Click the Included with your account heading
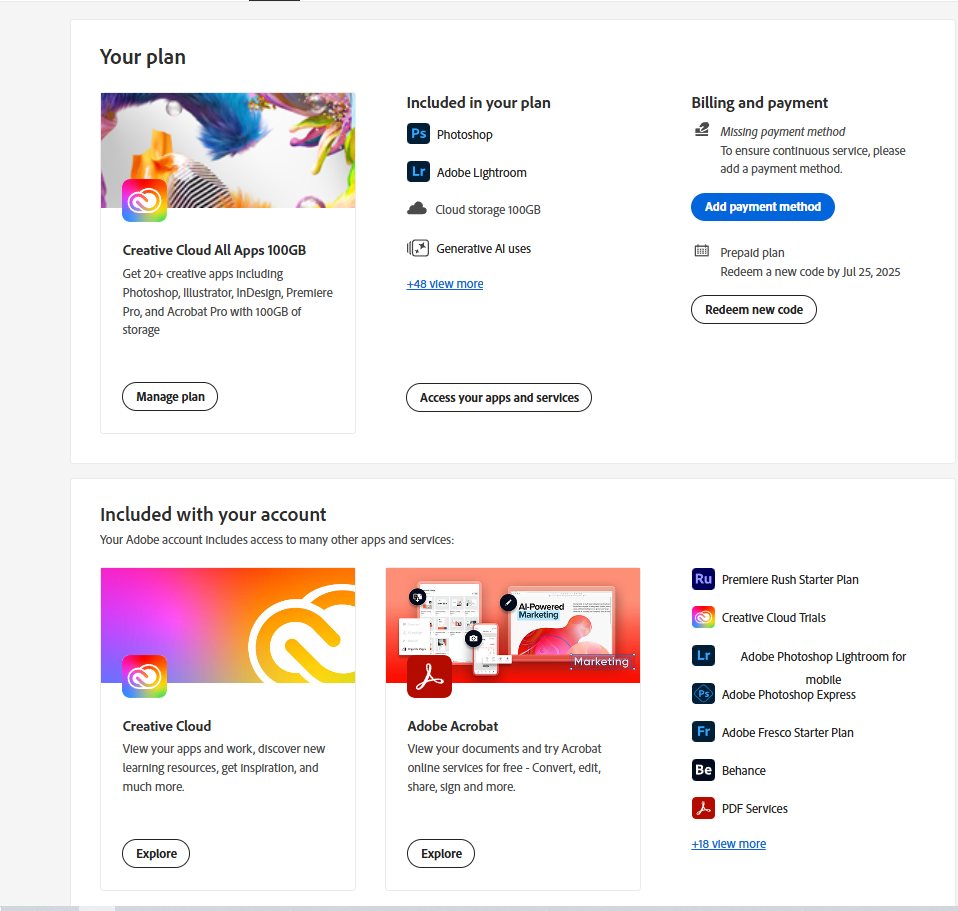 (213, 514)
